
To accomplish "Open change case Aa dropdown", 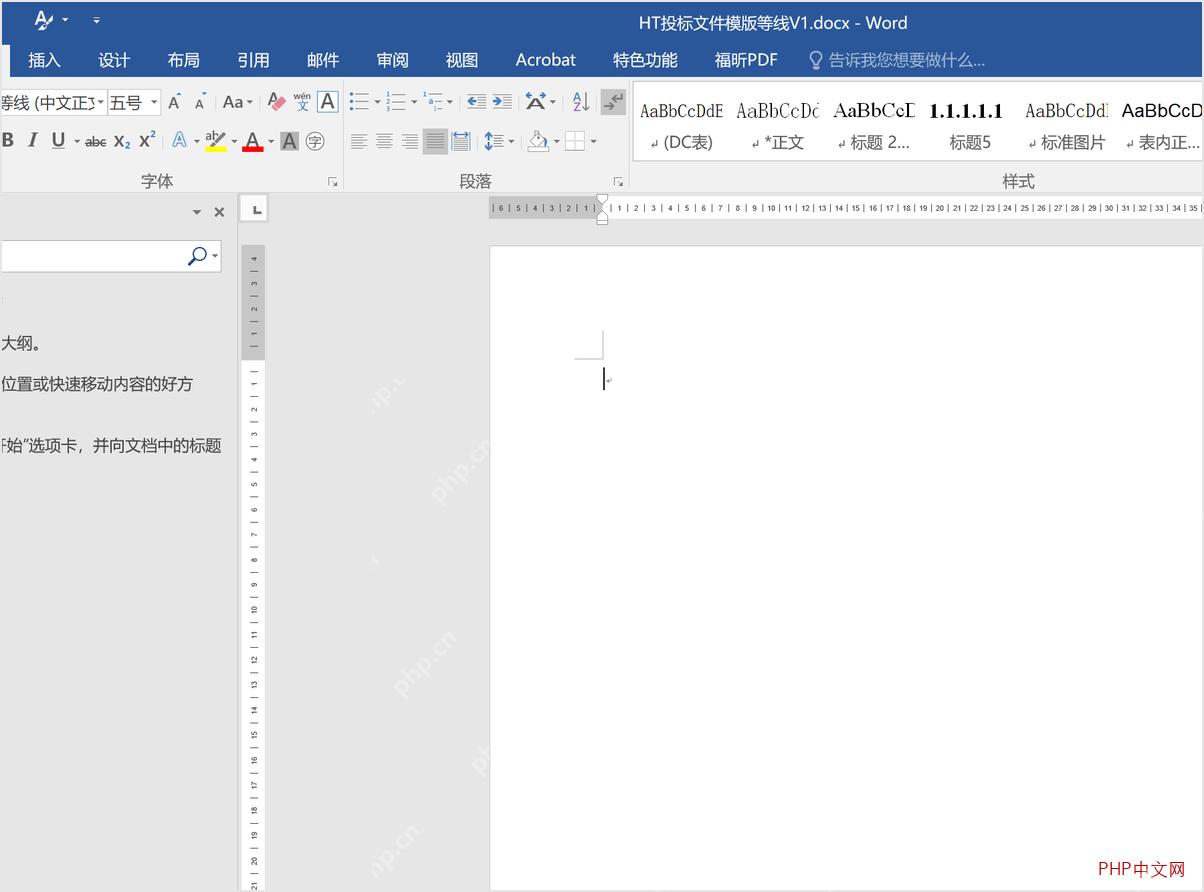I will click(237, 102).
